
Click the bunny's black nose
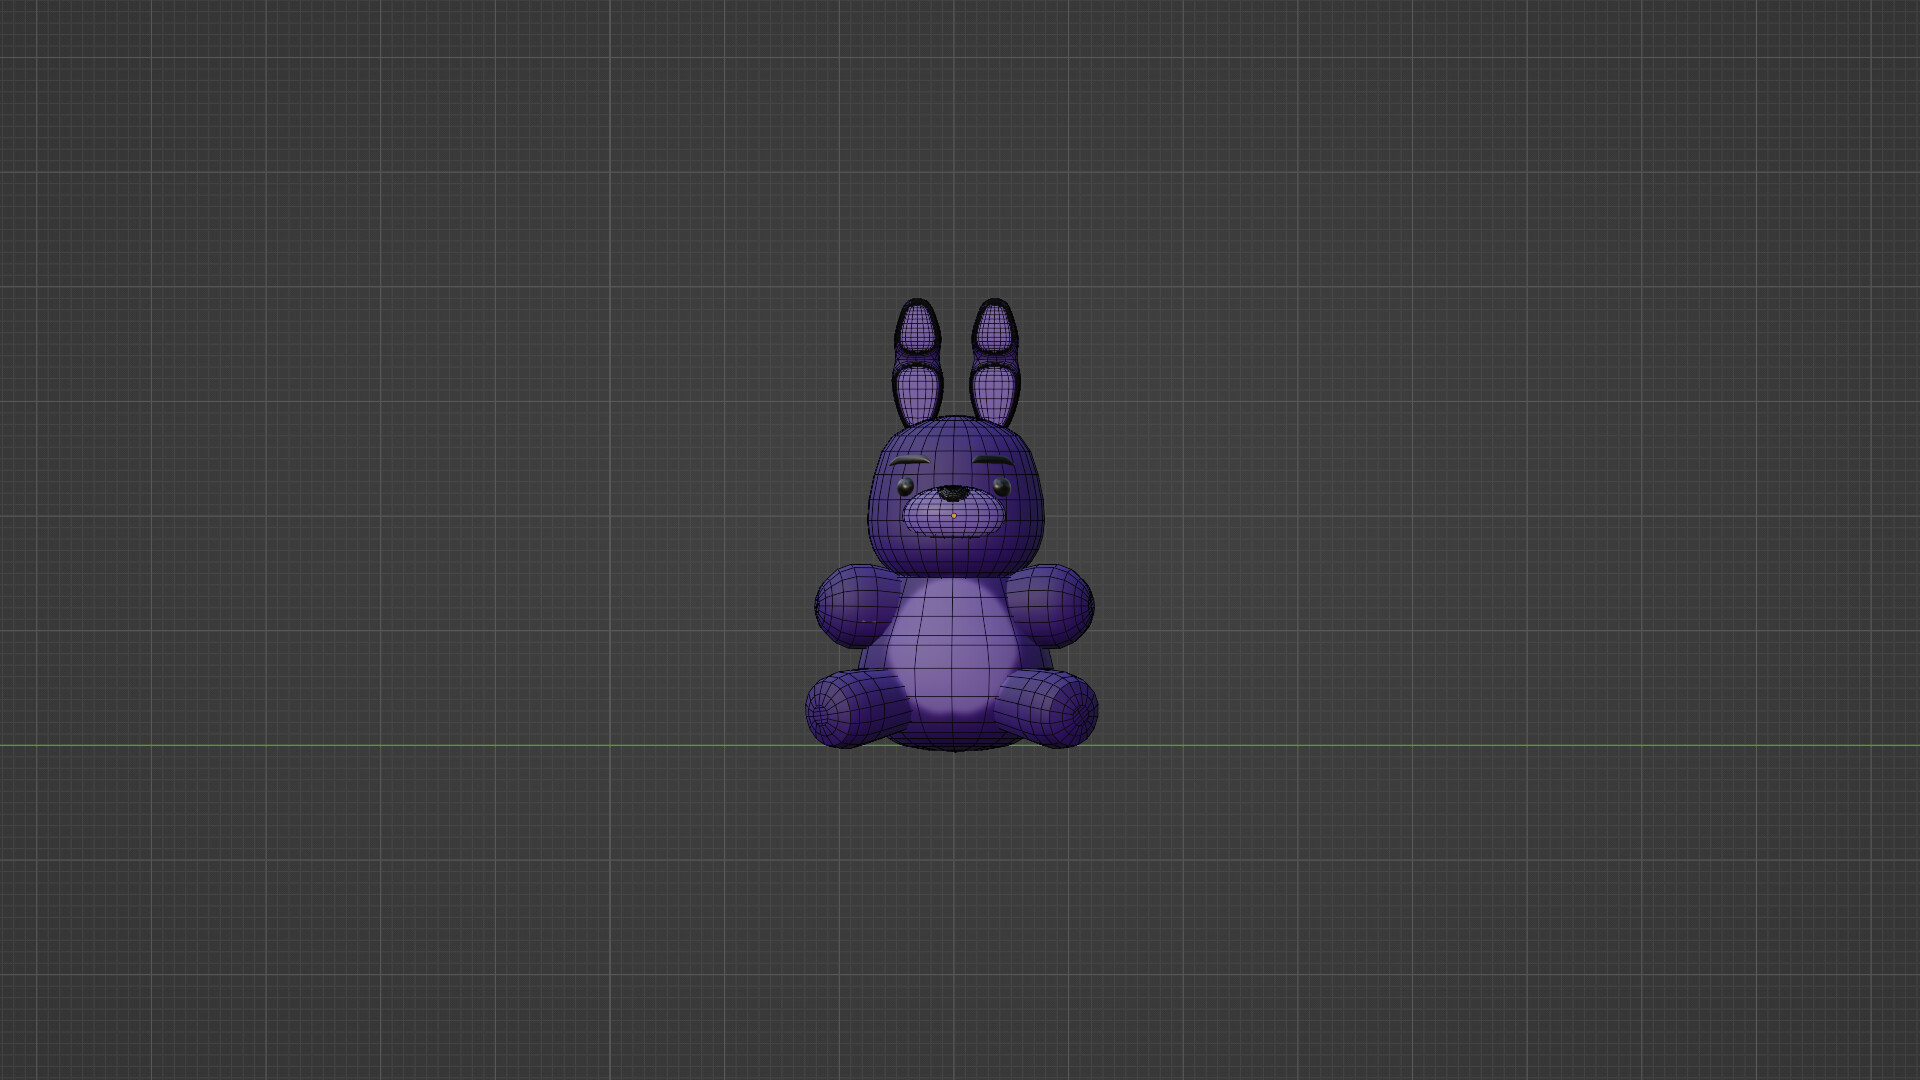954,493
